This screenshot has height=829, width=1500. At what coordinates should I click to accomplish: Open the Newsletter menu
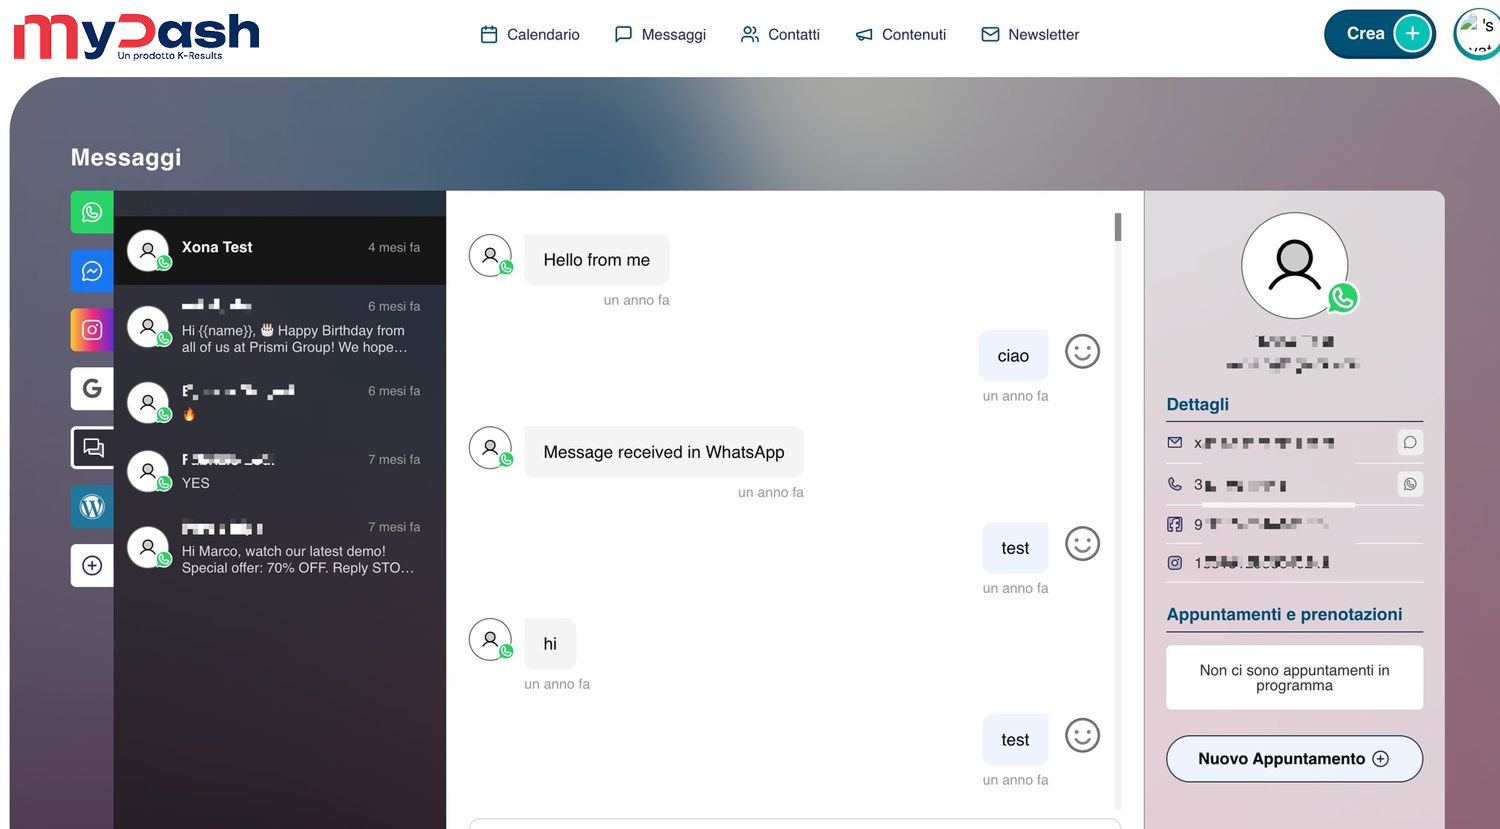coord(1030,34)
